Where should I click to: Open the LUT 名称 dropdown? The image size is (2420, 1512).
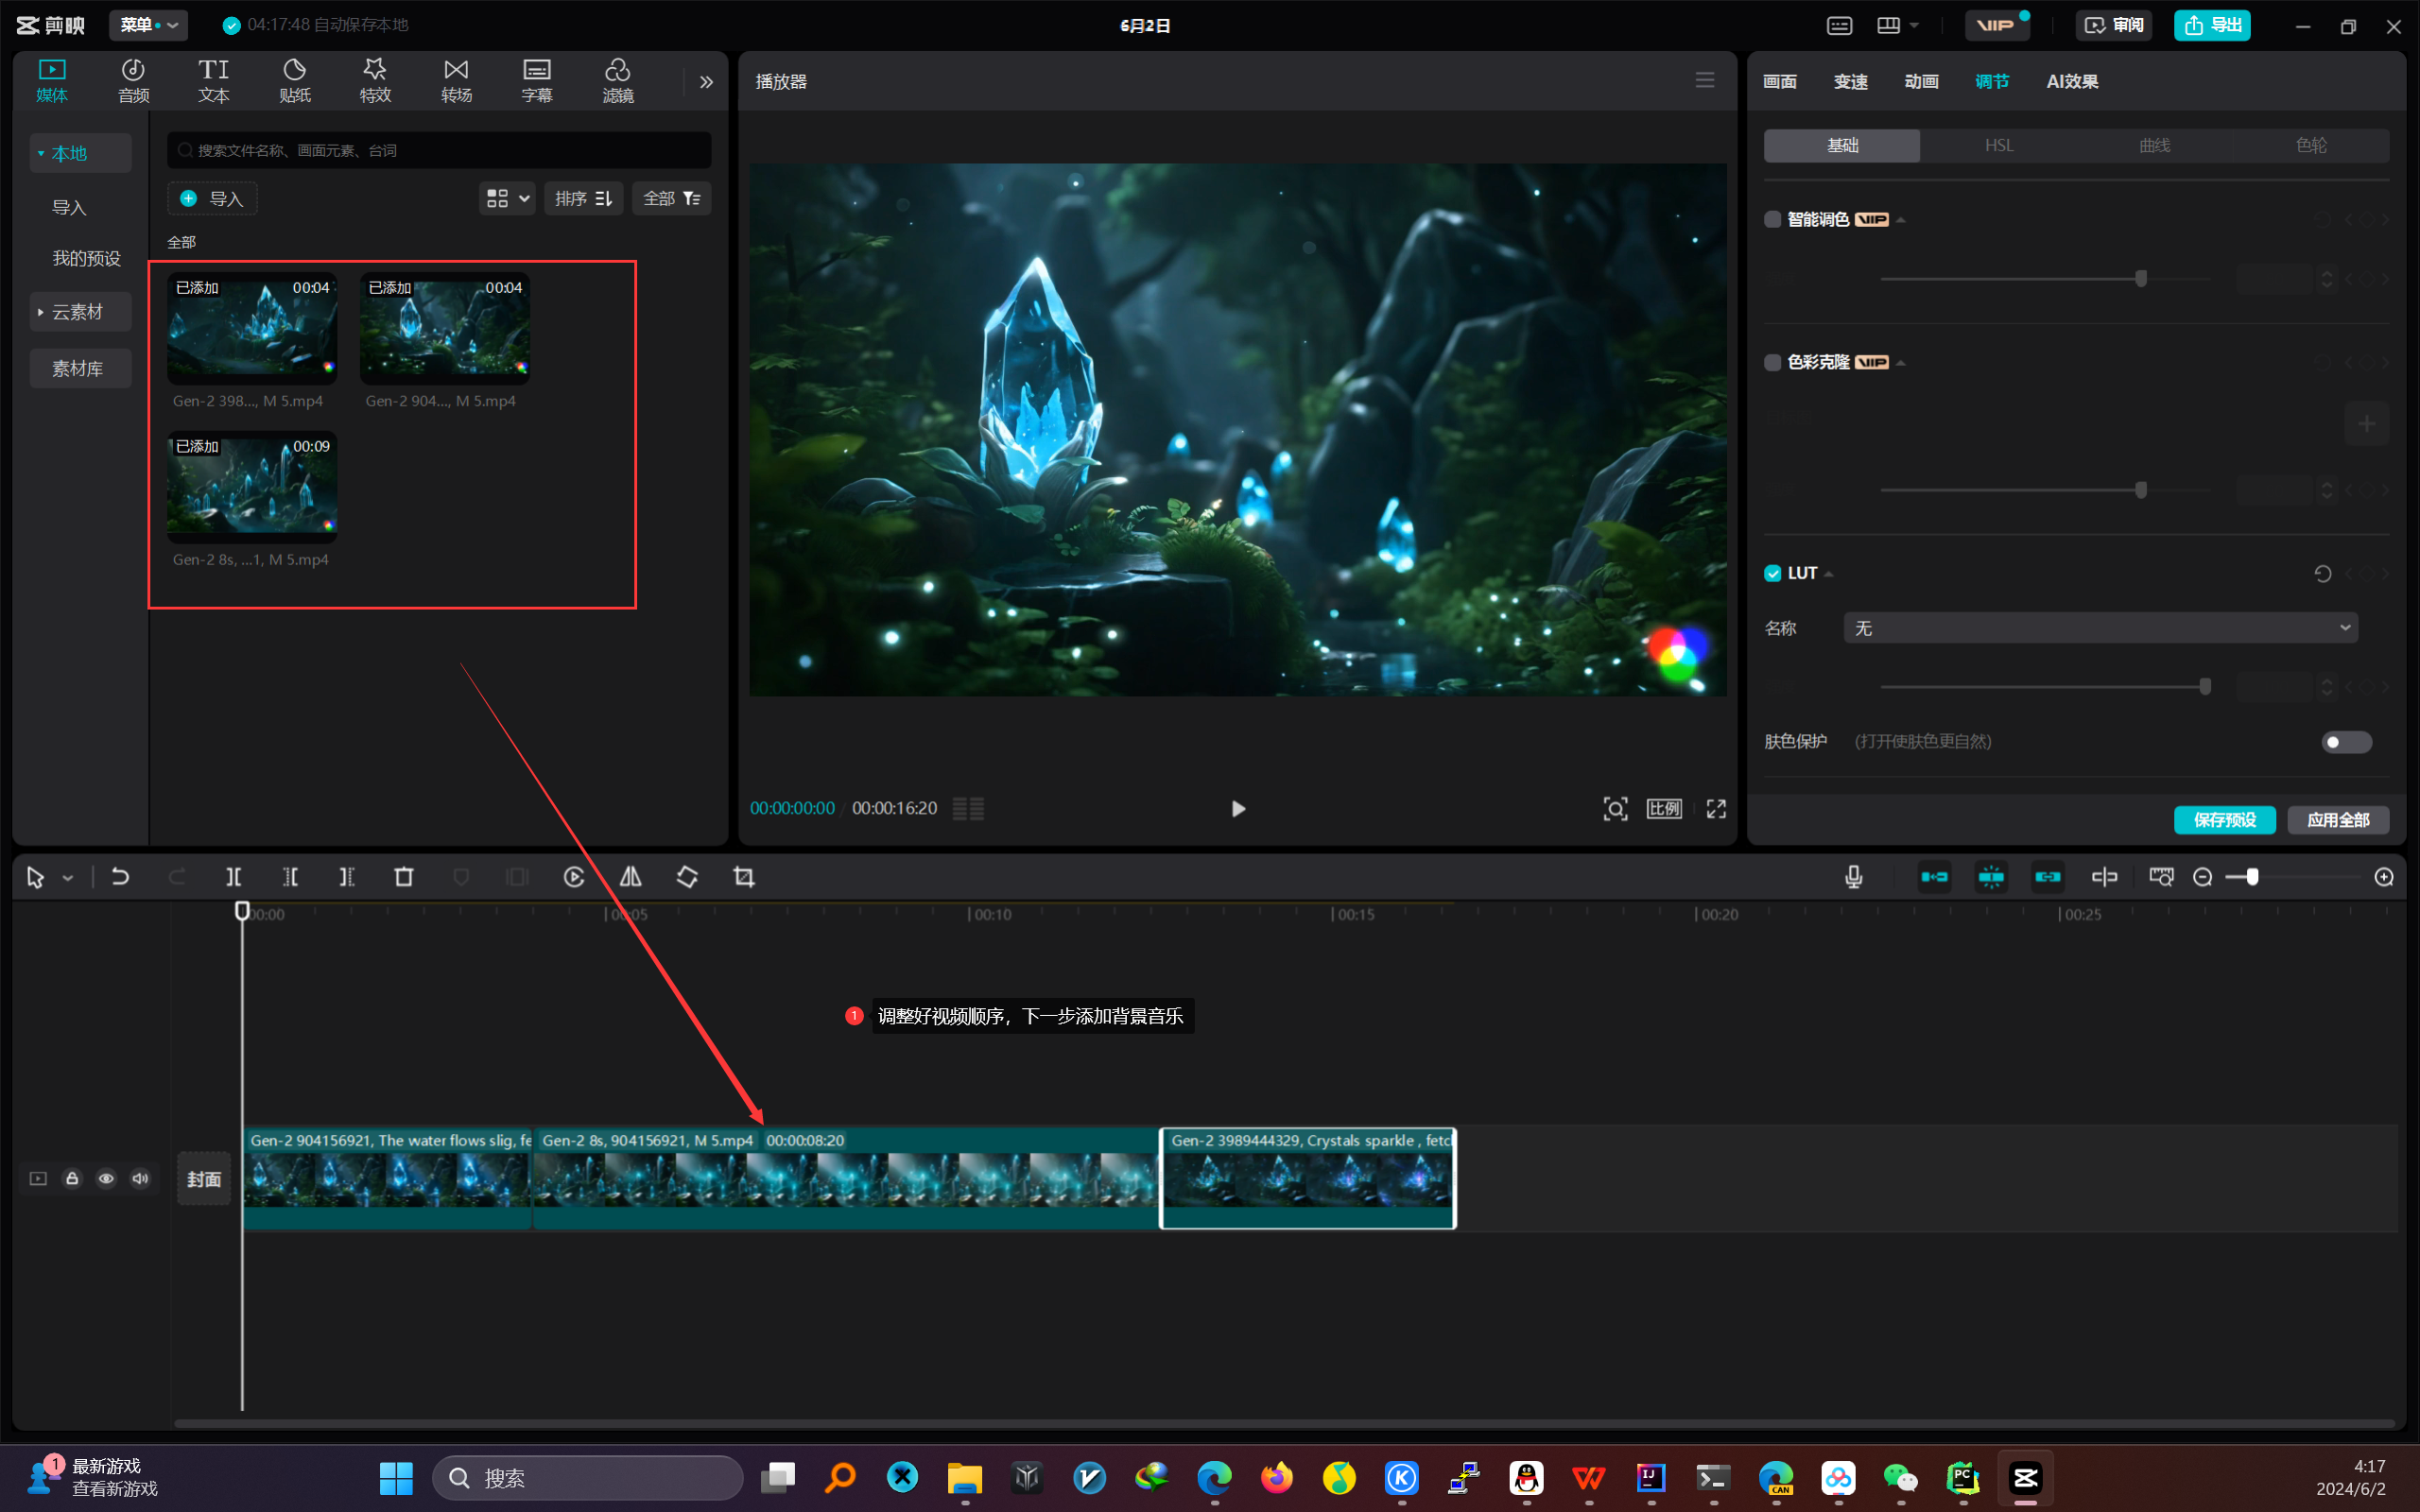click(x=2100, y=628)
